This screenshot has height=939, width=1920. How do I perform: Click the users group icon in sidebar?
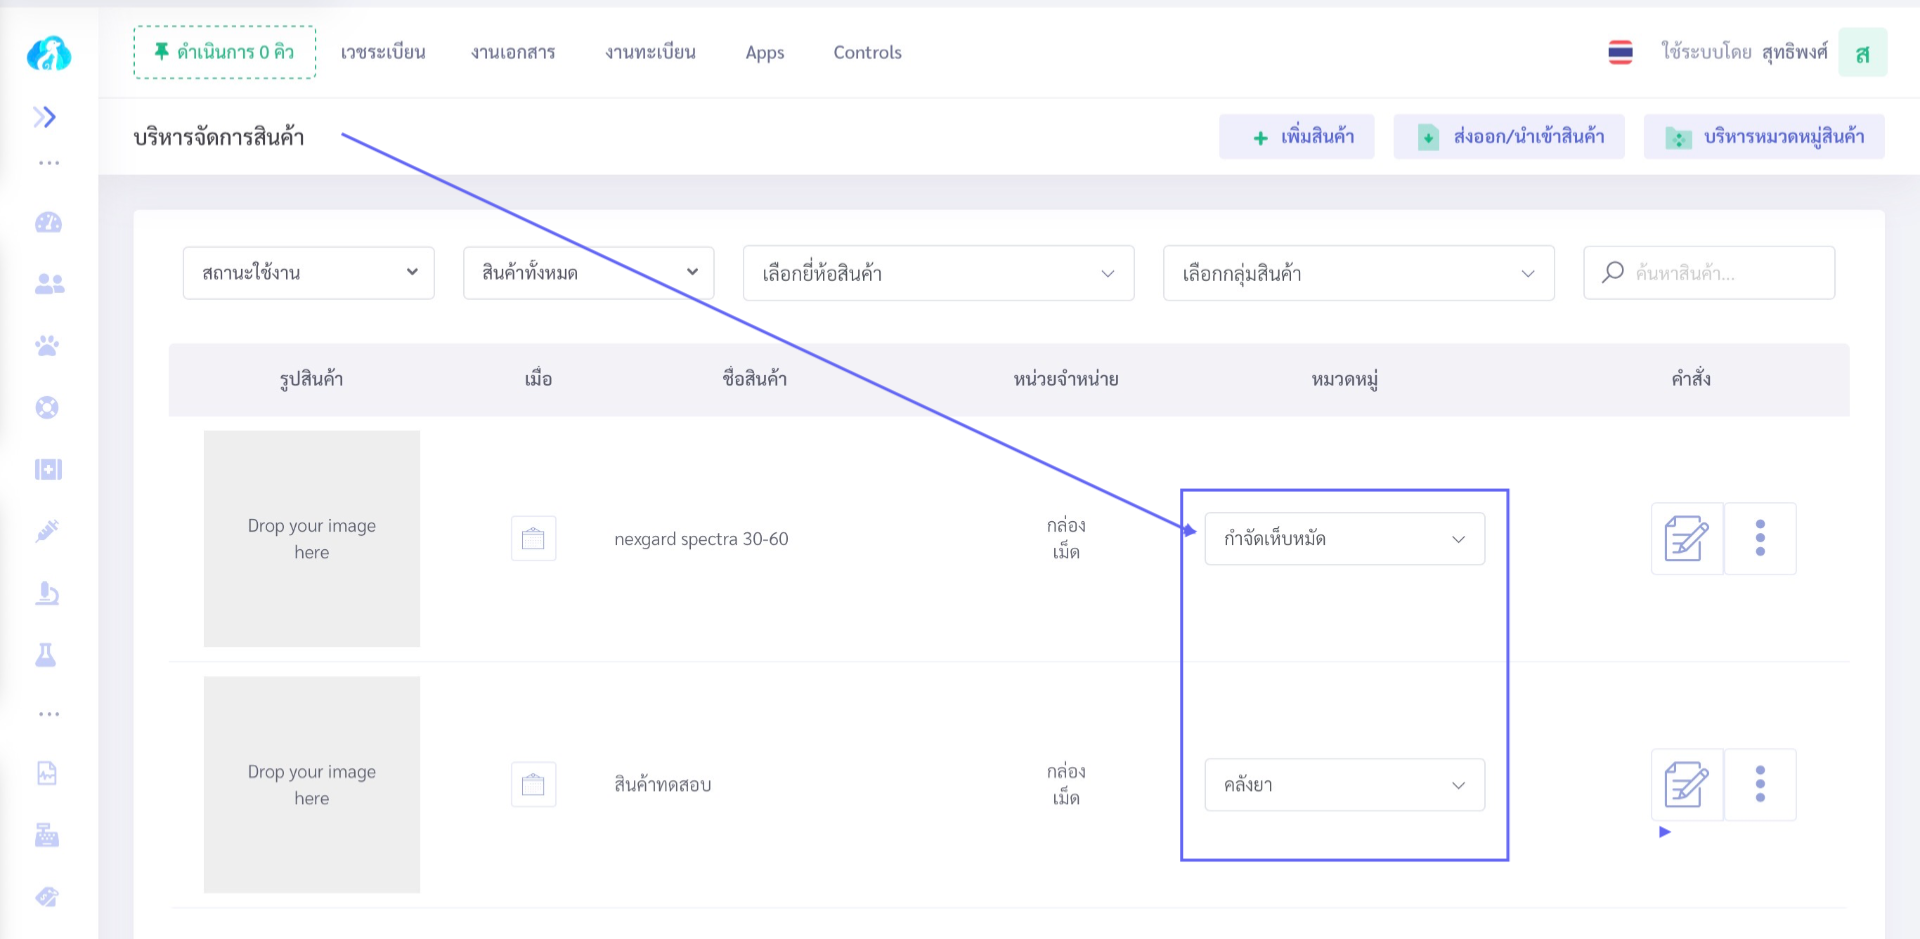pyautogui.click(x=49, y=285)
